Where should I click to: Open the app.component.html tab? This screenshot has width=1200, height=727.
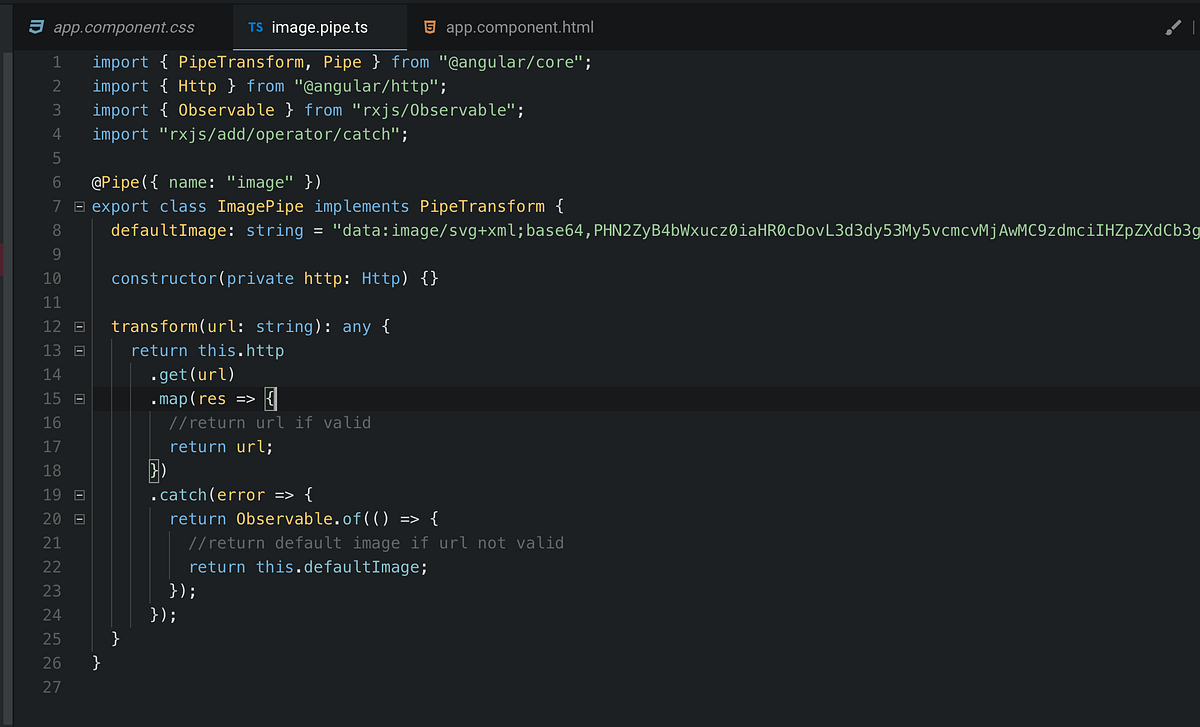510,27
